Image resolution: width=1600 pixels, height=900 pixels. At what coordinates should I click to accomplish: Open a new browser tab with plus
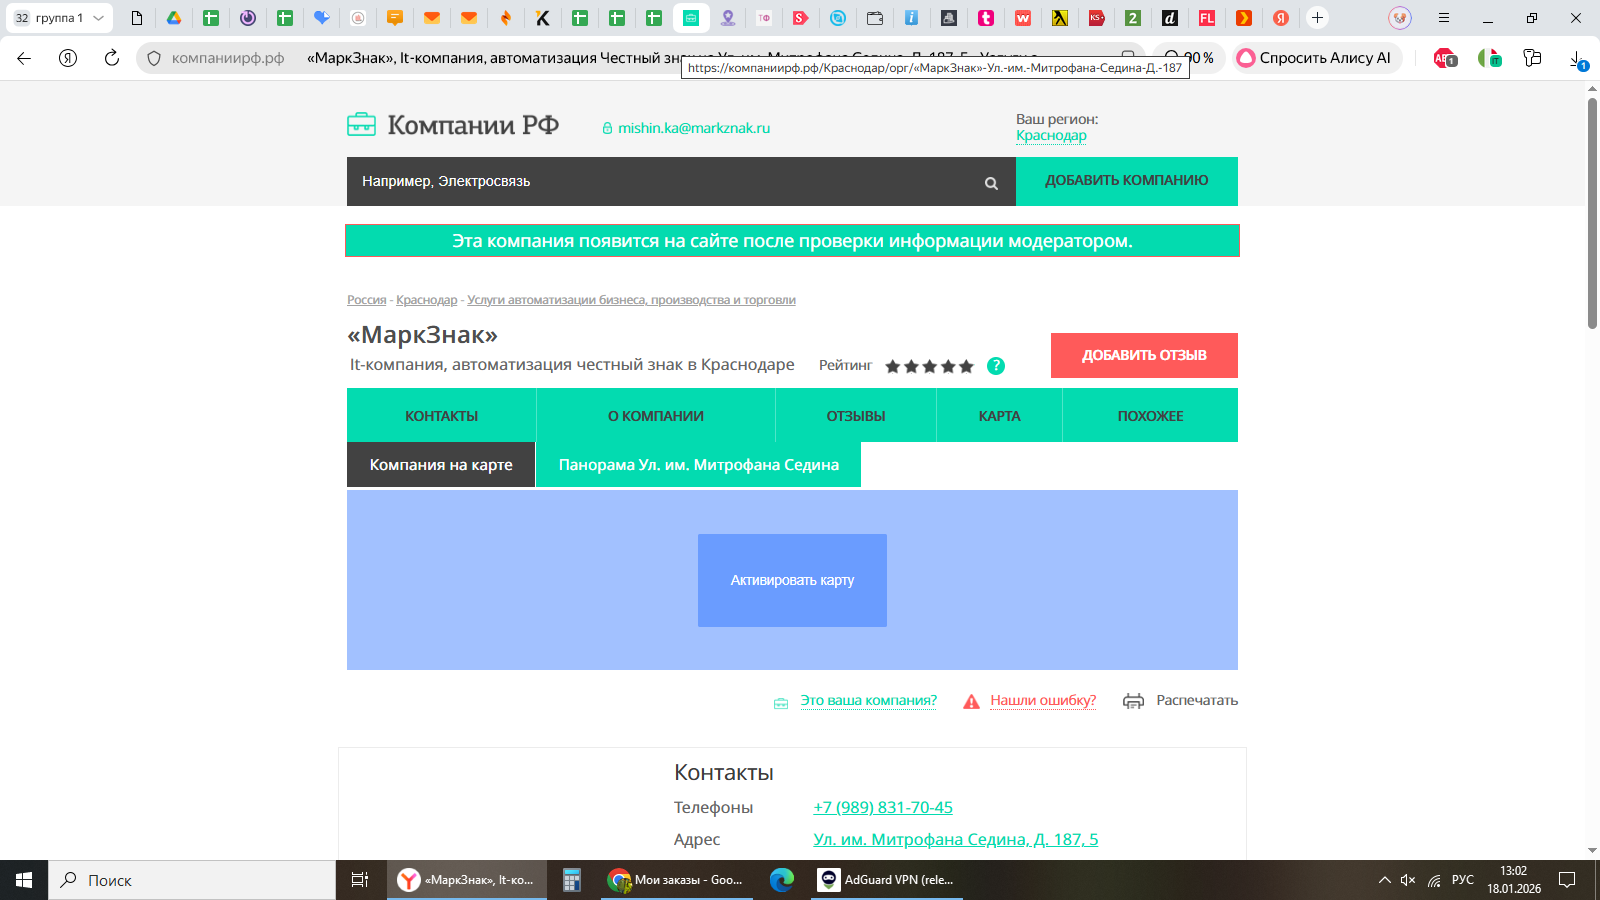pos(1318,18)
